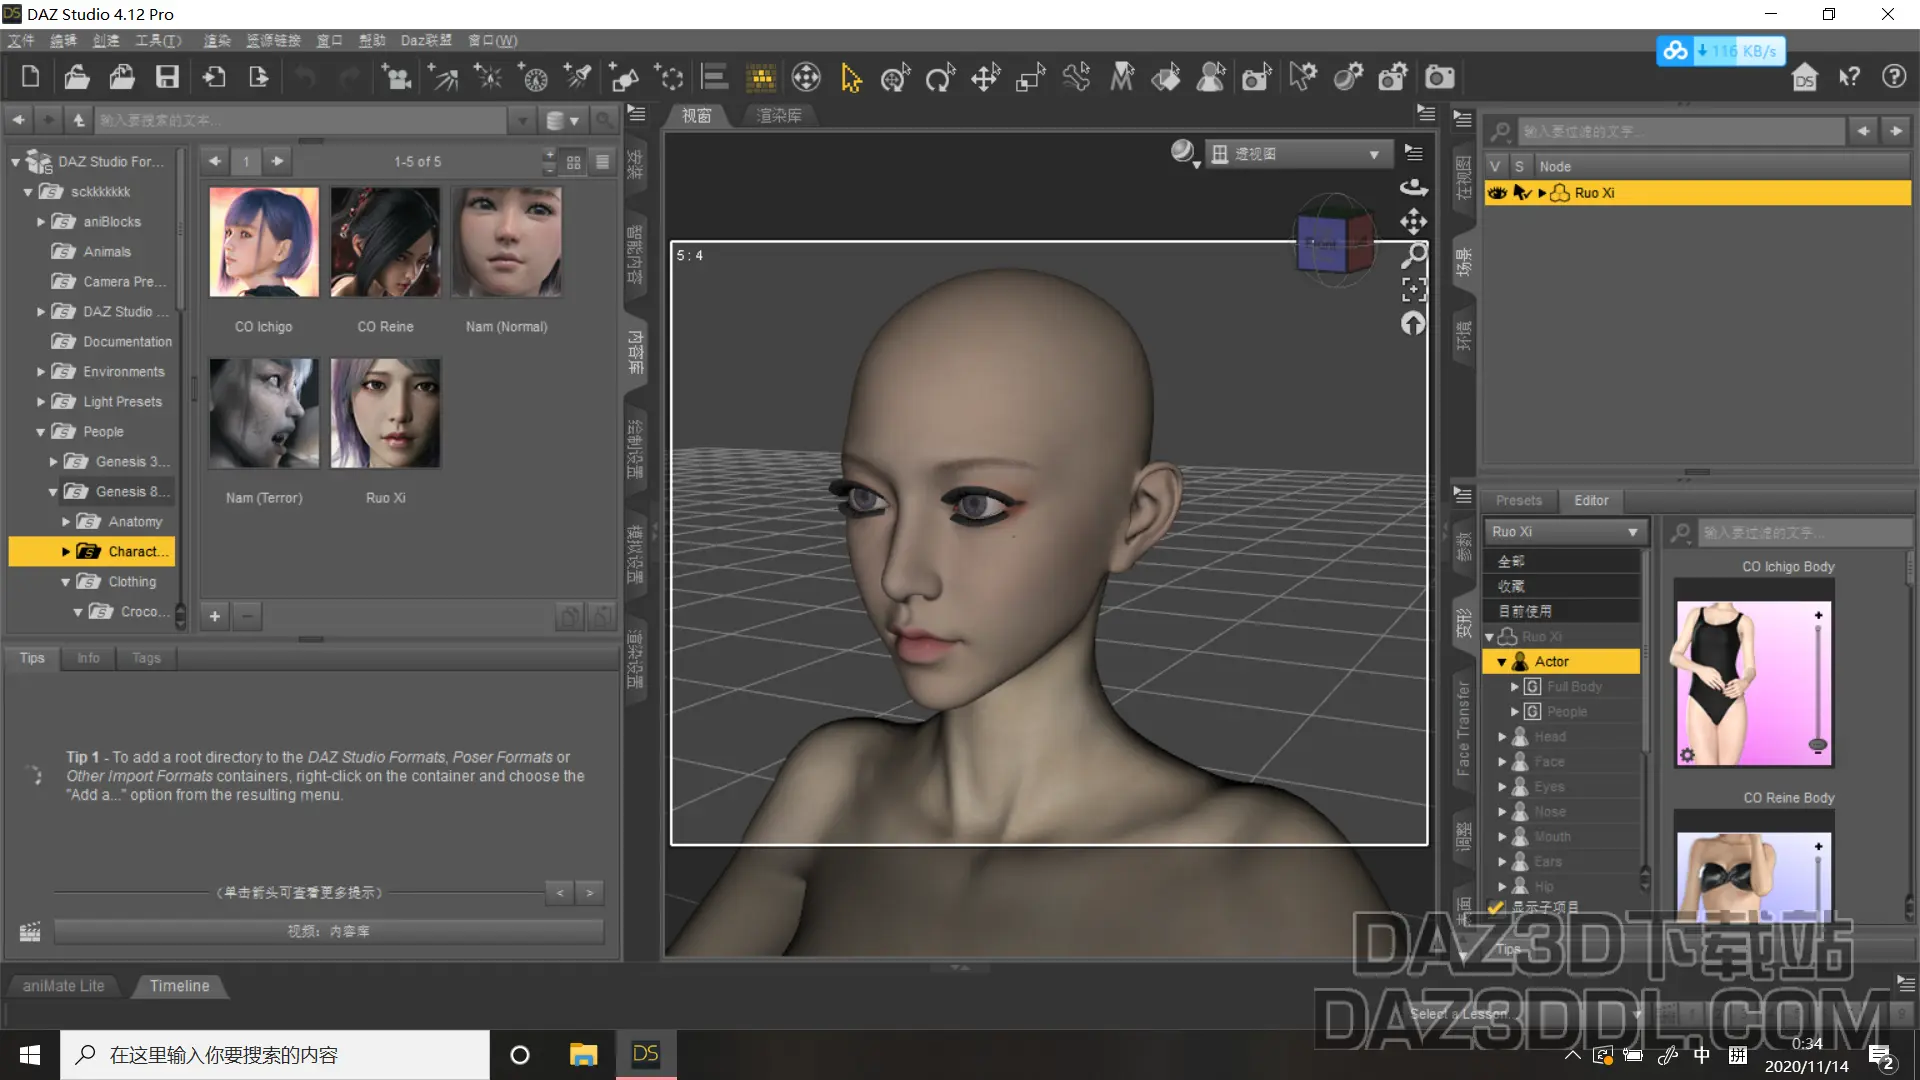Open the viewport draw style sphere menu
The height and width of the screenshot is (1080, 1920).
1185,153
